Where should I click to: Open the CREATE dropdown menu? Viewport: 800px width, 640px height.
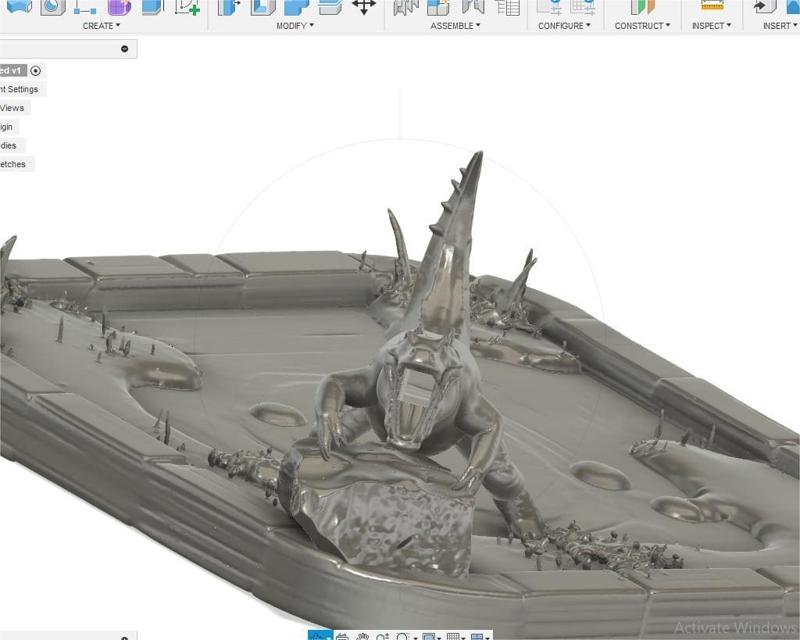(101, 26)
